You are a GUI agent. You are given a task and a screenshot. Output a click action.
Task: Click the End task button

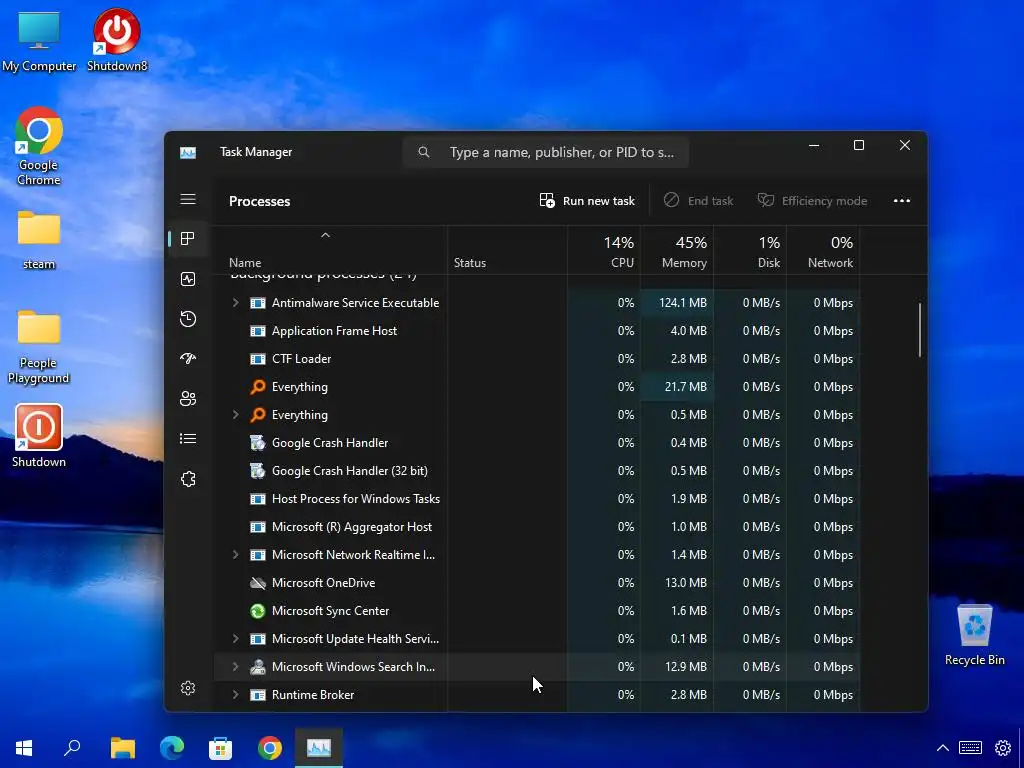(699, 200)
